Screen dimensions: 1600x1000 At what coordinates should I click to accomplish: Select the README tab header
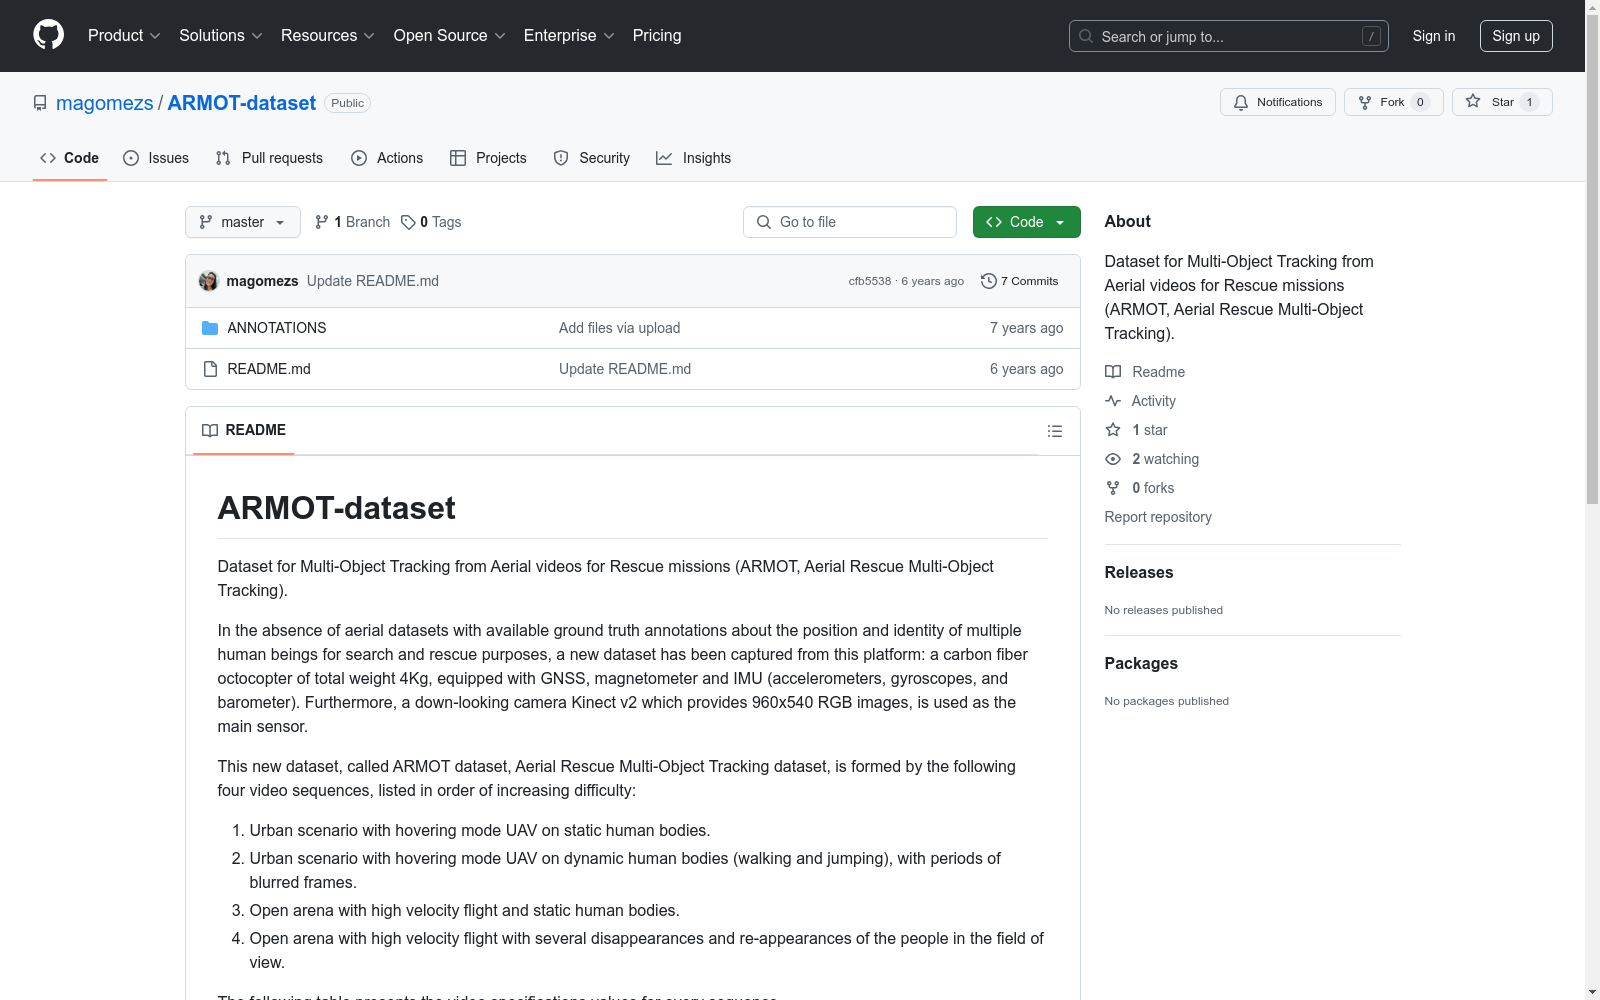[x=244, y=430]
